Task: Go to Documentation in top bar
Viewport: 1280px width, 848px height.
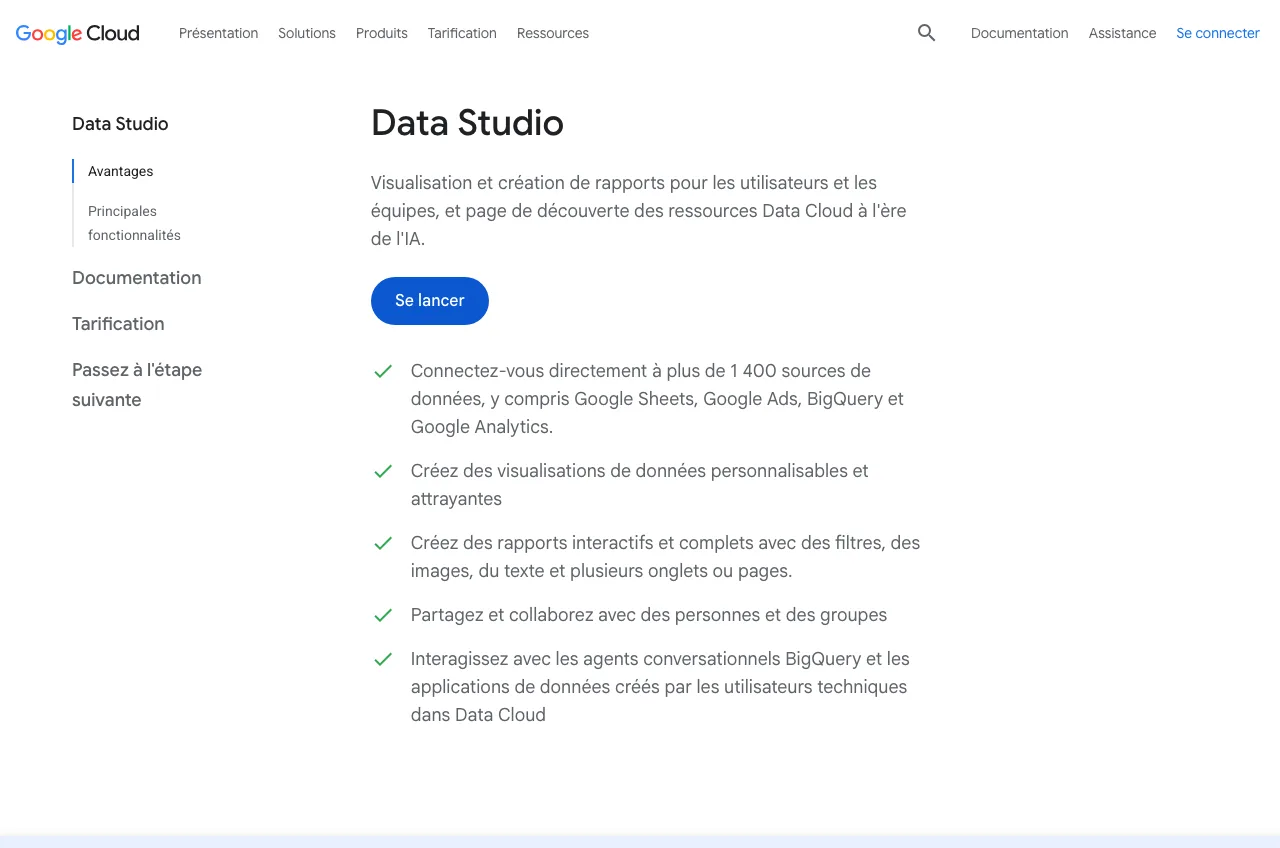Action: pyautogui.click(x=1019, y=33)
